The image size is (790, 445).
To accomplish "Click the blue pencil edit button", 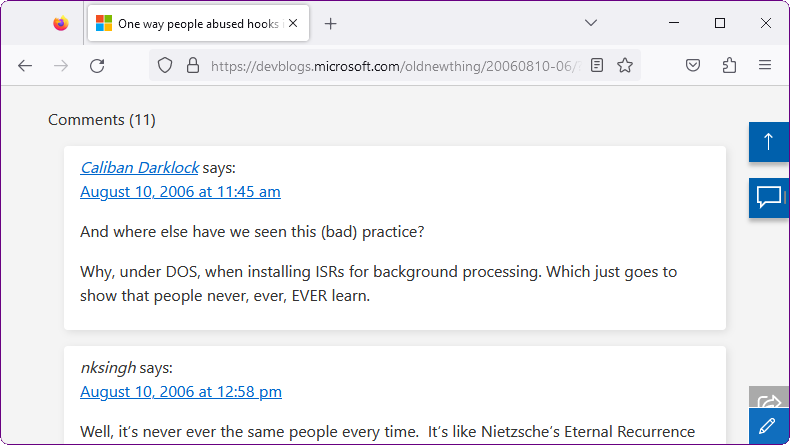I will (769, 426).
